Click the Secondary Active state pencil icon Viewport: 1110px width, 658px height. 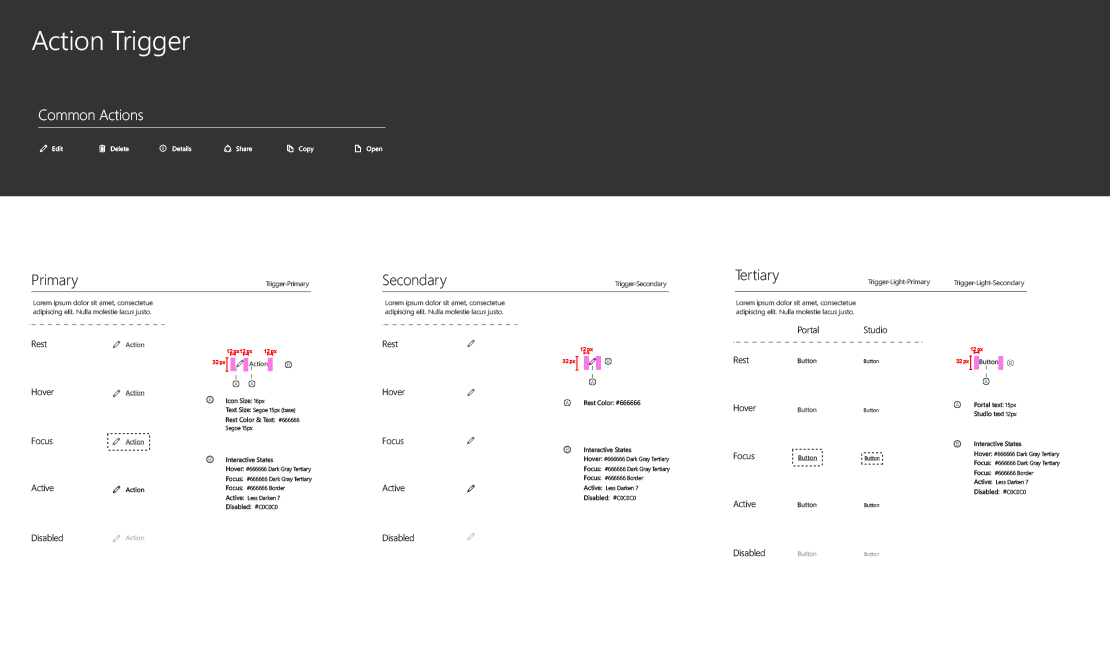tap(471, 489)
